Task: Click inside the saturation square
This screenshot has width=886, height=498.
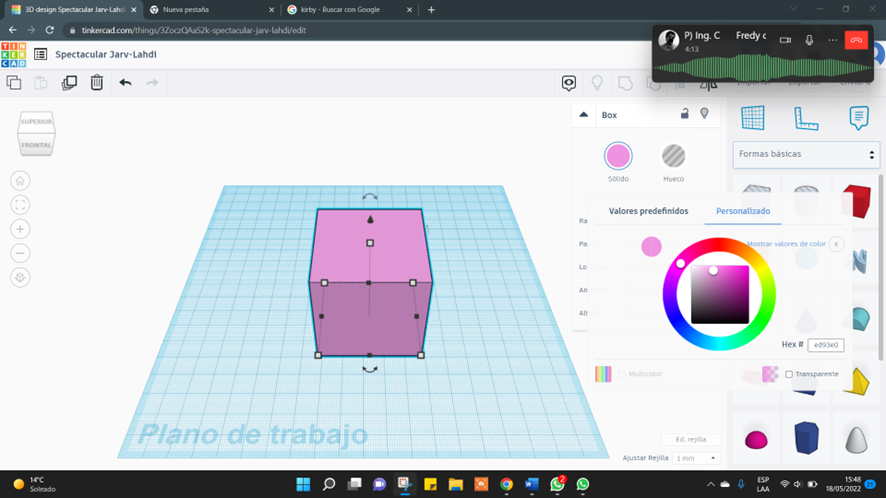Action: tap(720, 295)
